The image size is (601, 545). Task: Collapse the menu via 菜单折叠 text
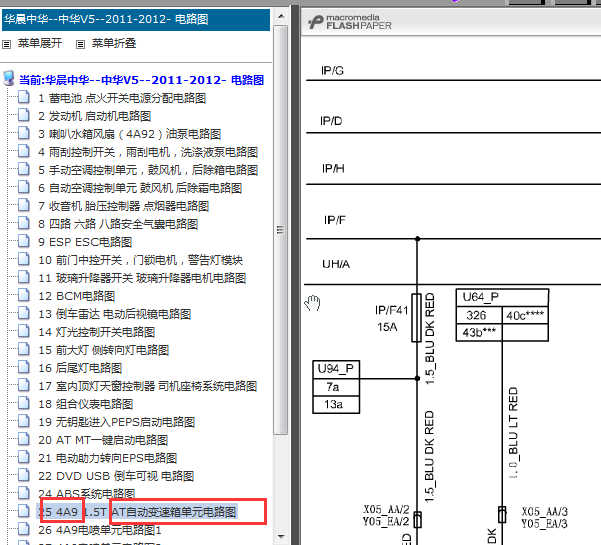(x=114, y=43)
